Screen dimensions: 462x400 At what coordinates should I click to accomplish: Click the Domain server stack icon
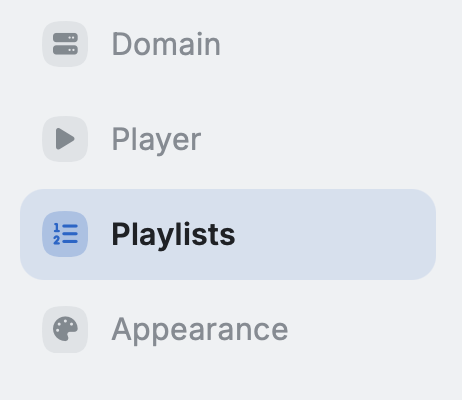(x=65, y=44)
